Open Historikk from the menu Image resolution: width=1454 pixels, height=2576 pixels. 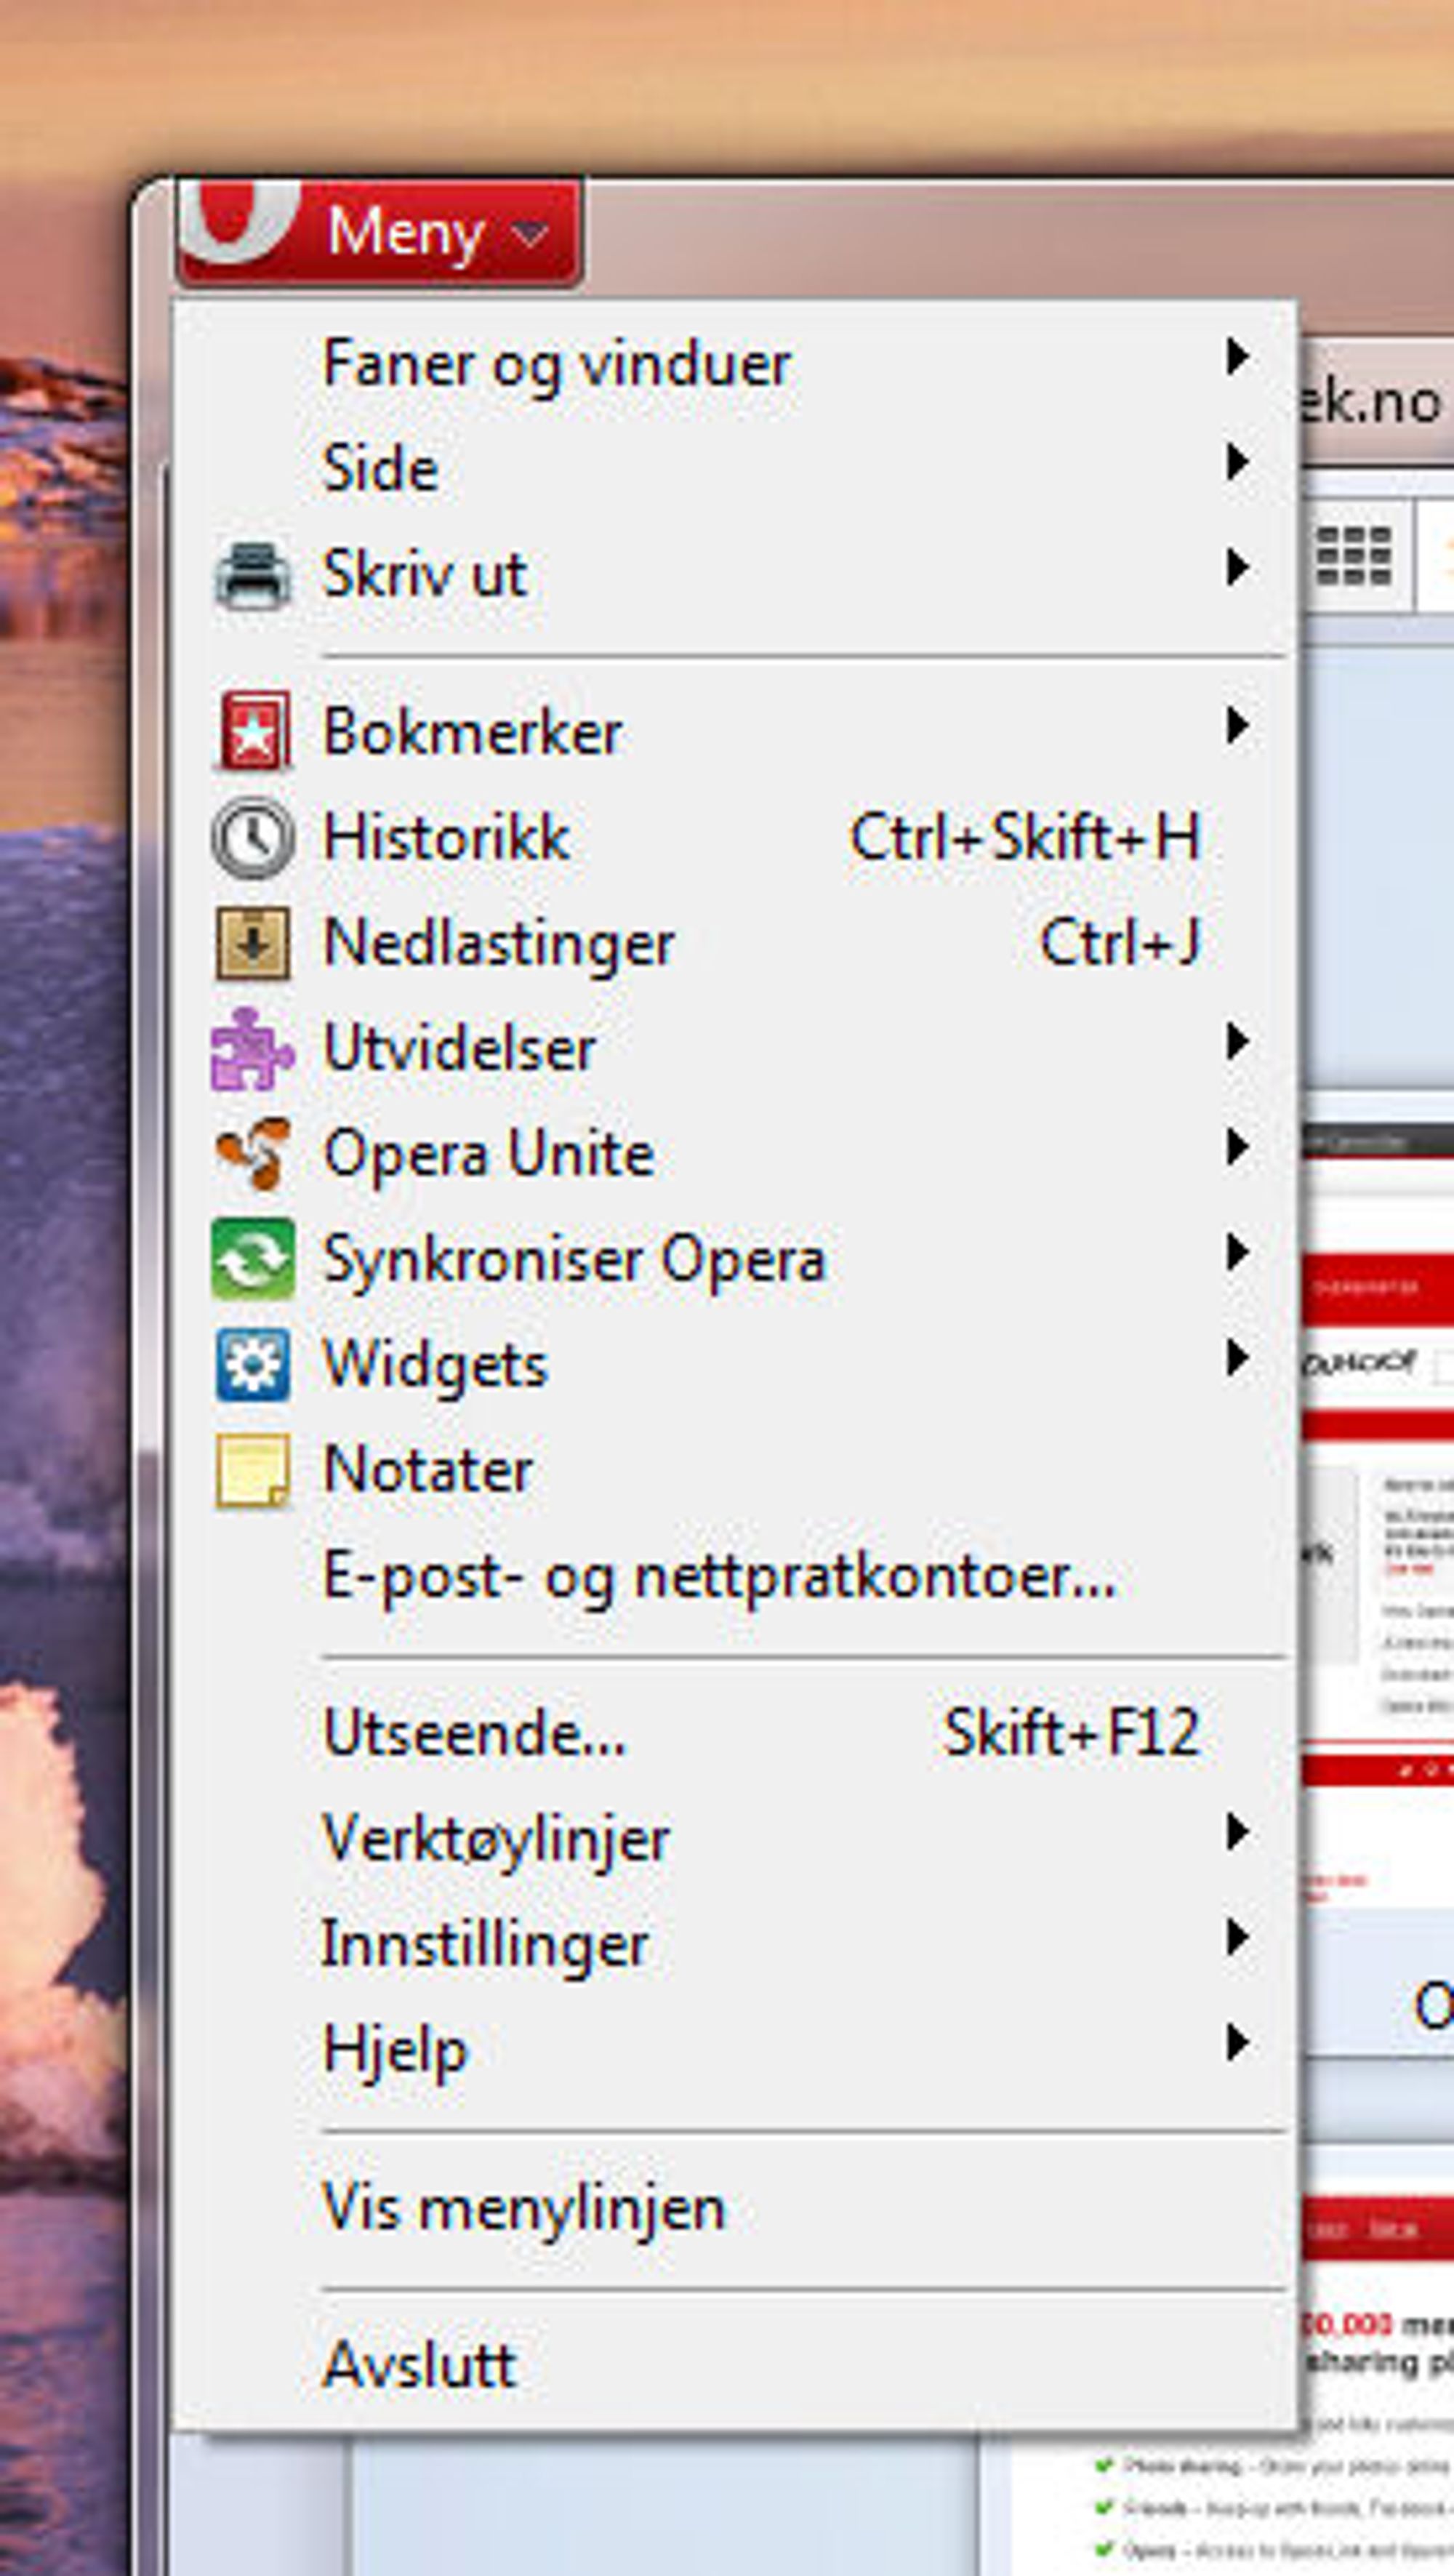point(735,837)
